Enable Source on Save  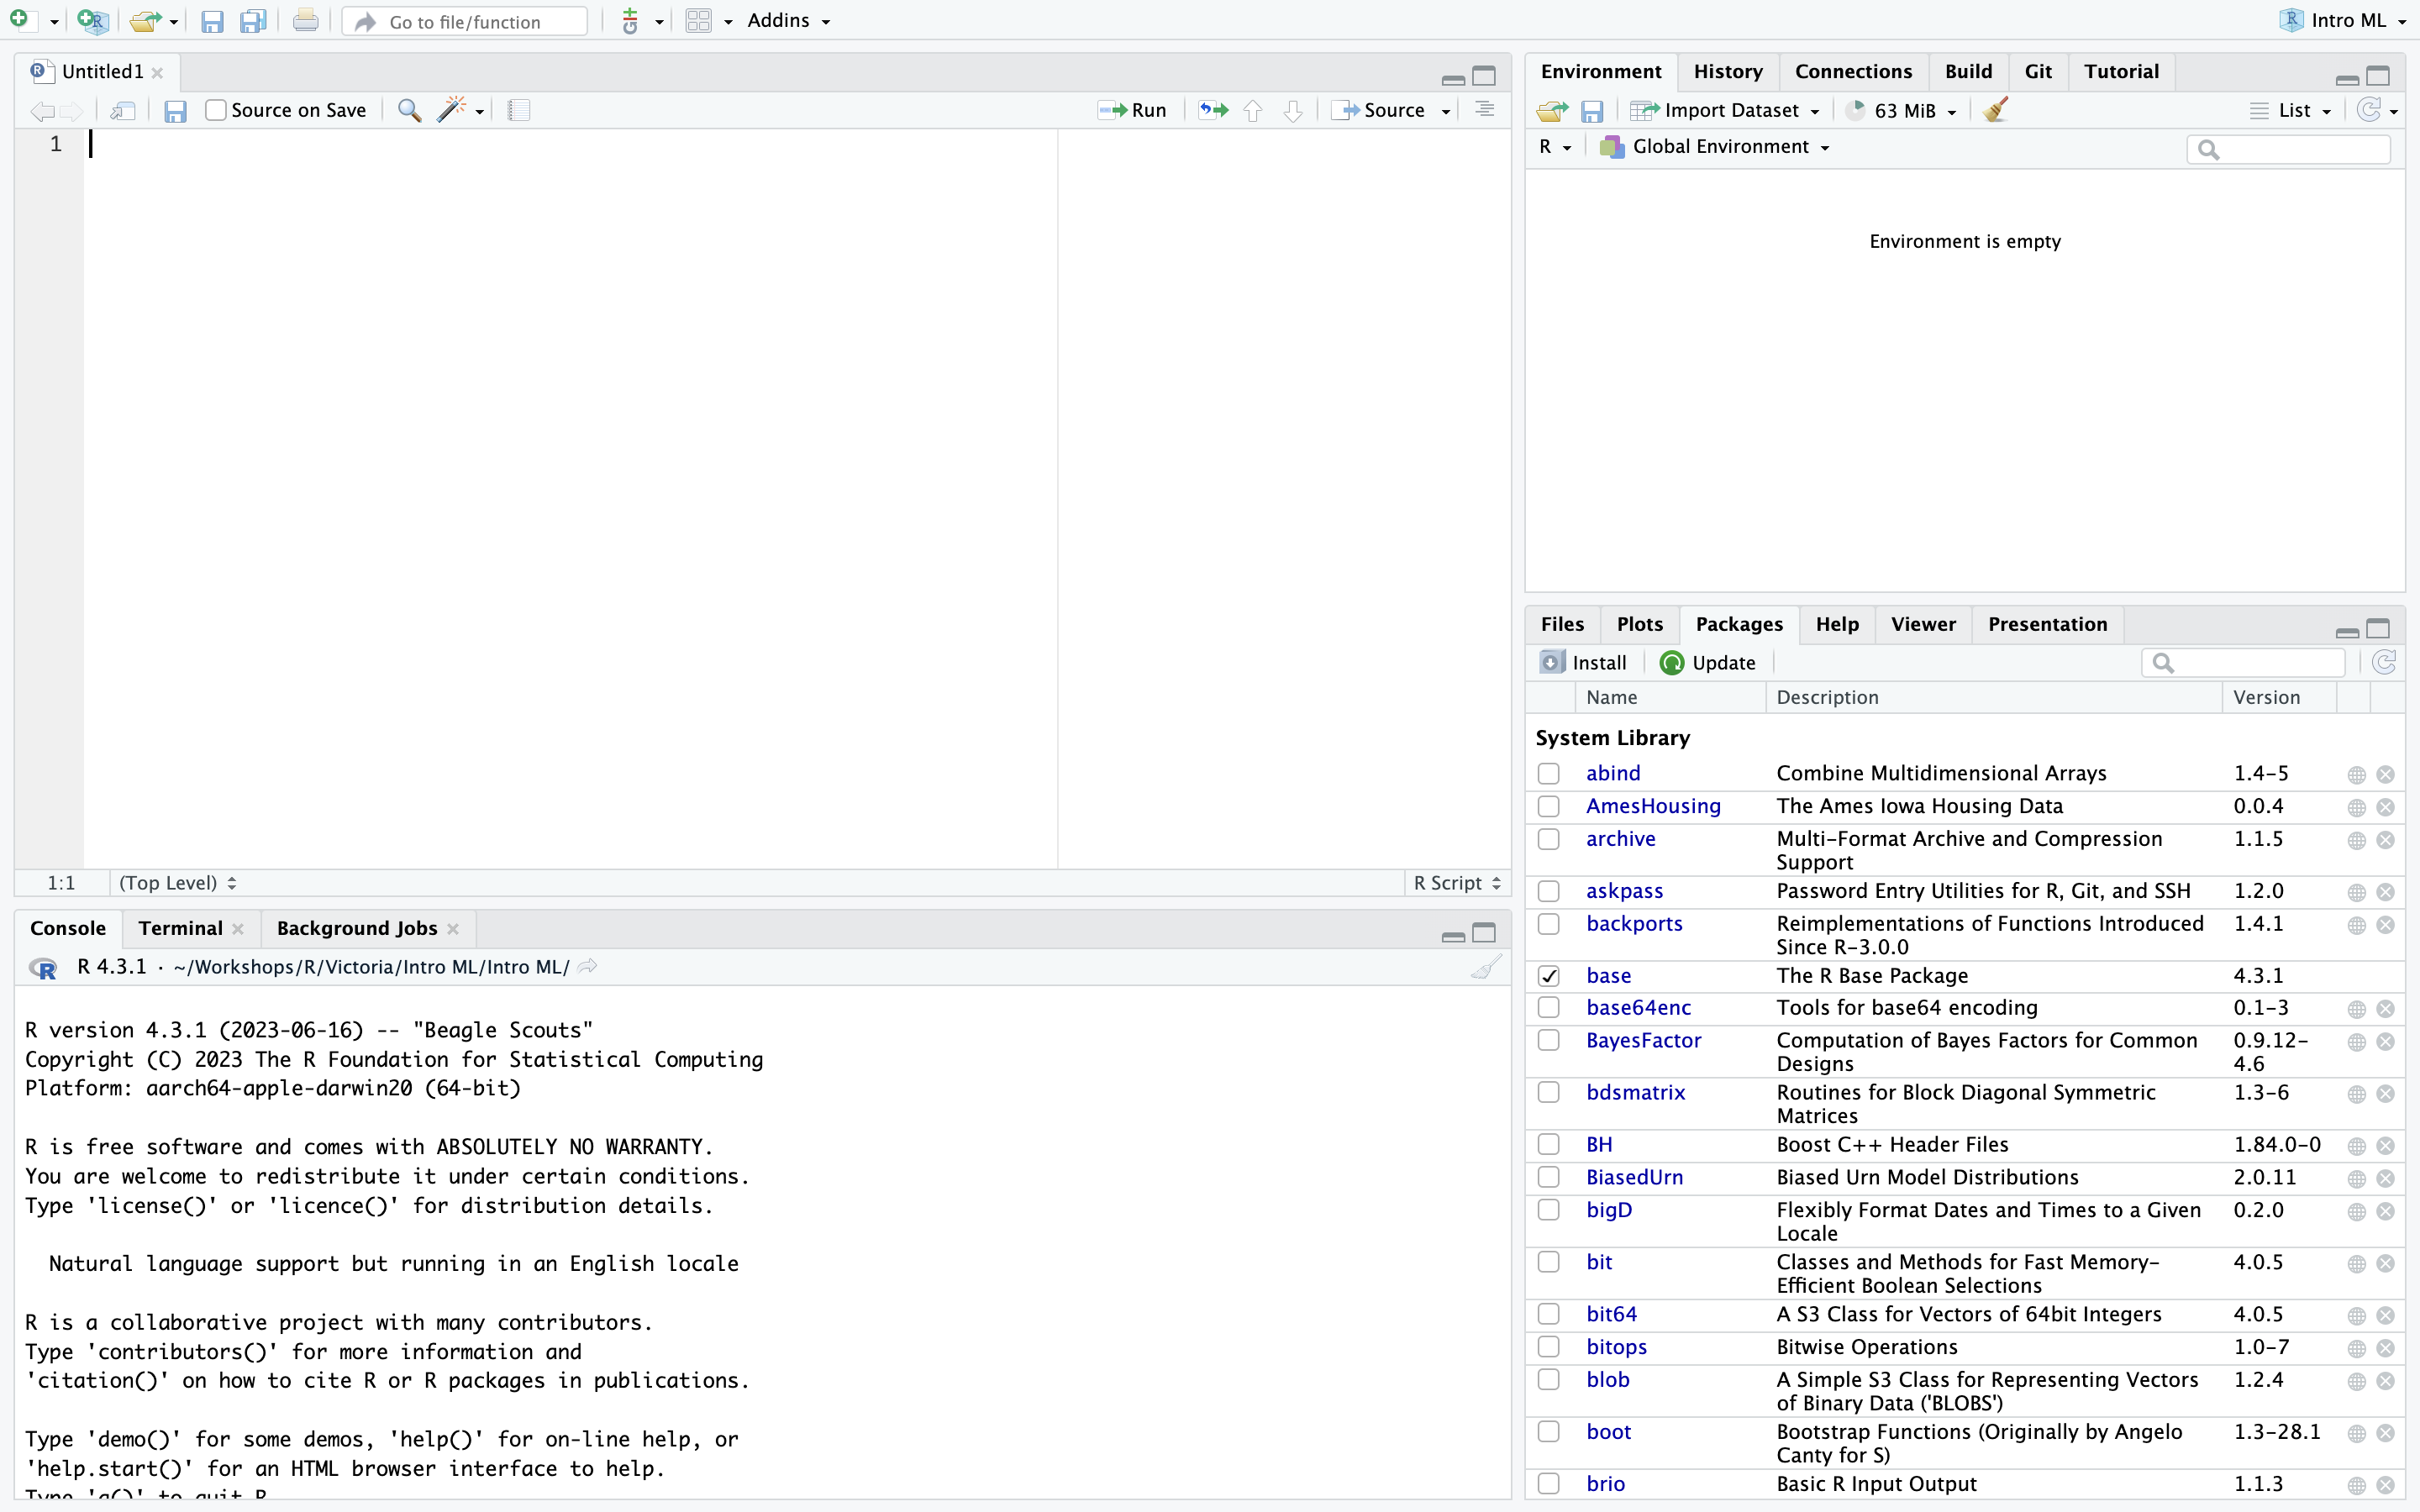point(215,110)
